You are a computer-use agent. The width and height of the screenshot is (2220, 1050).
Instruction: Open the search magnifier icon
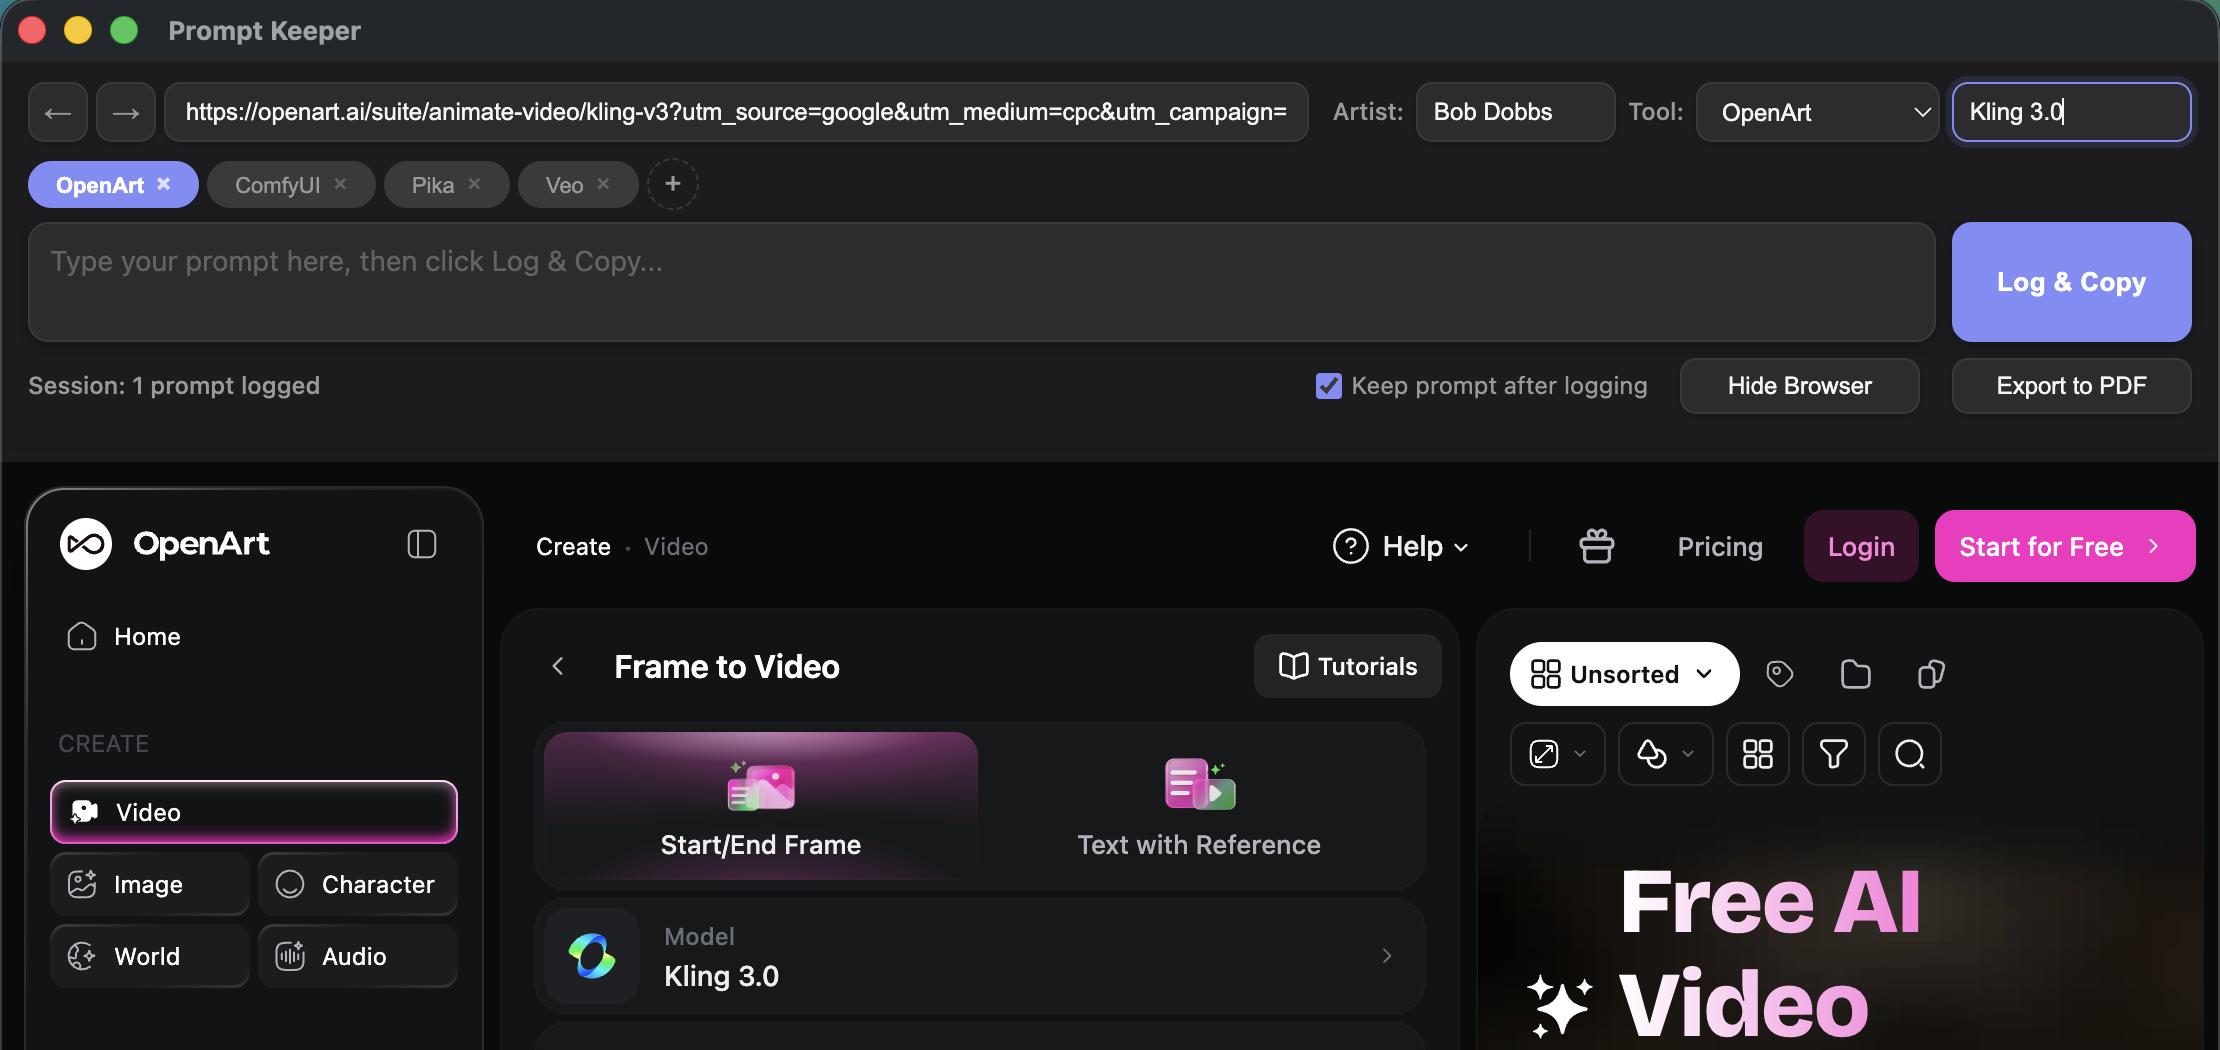[x=1909, y=754]
